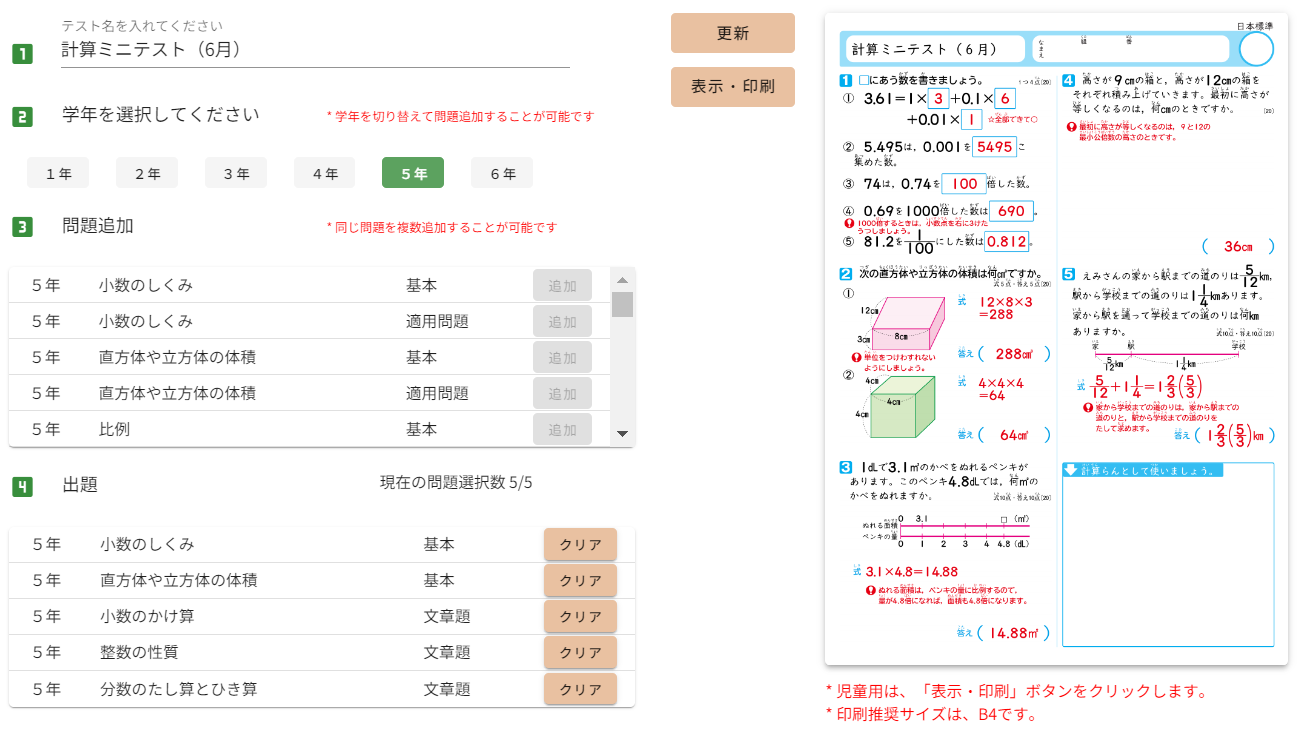
Task: Click the blue score circle on the worksheet
Action: point(1256,49)
